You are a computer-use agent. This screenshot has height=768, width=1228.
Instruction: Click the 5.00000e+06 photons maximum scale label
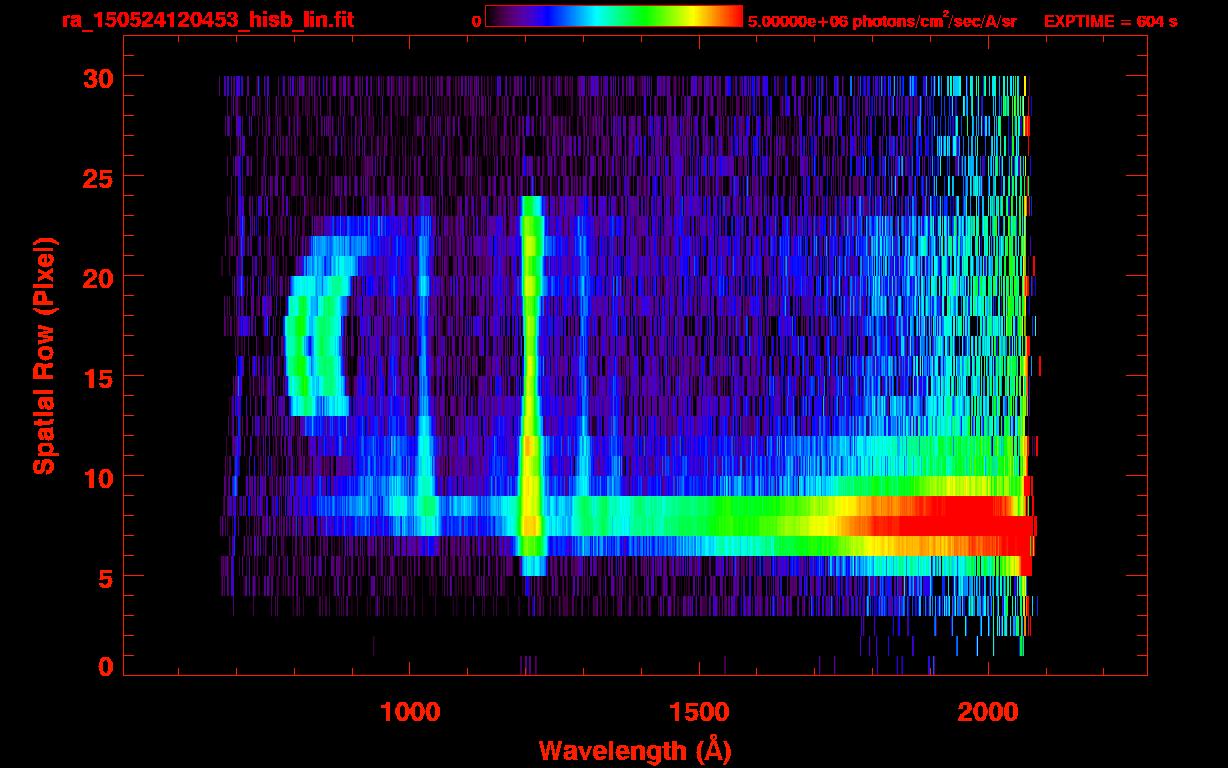pyautogui.click(x=882, y=21)
